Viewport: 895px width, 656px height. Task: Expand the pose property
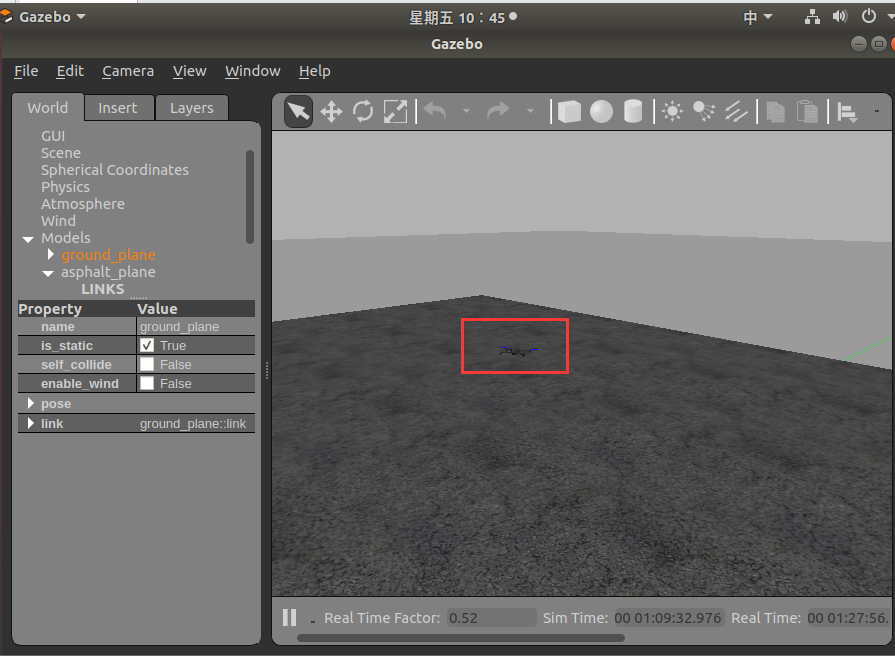point(31,403)
